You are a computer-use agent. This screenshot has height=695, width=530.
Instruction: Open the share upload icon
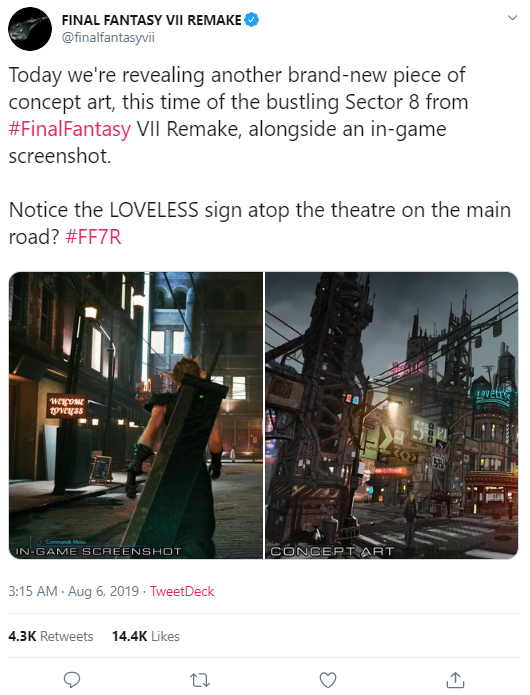455,679
